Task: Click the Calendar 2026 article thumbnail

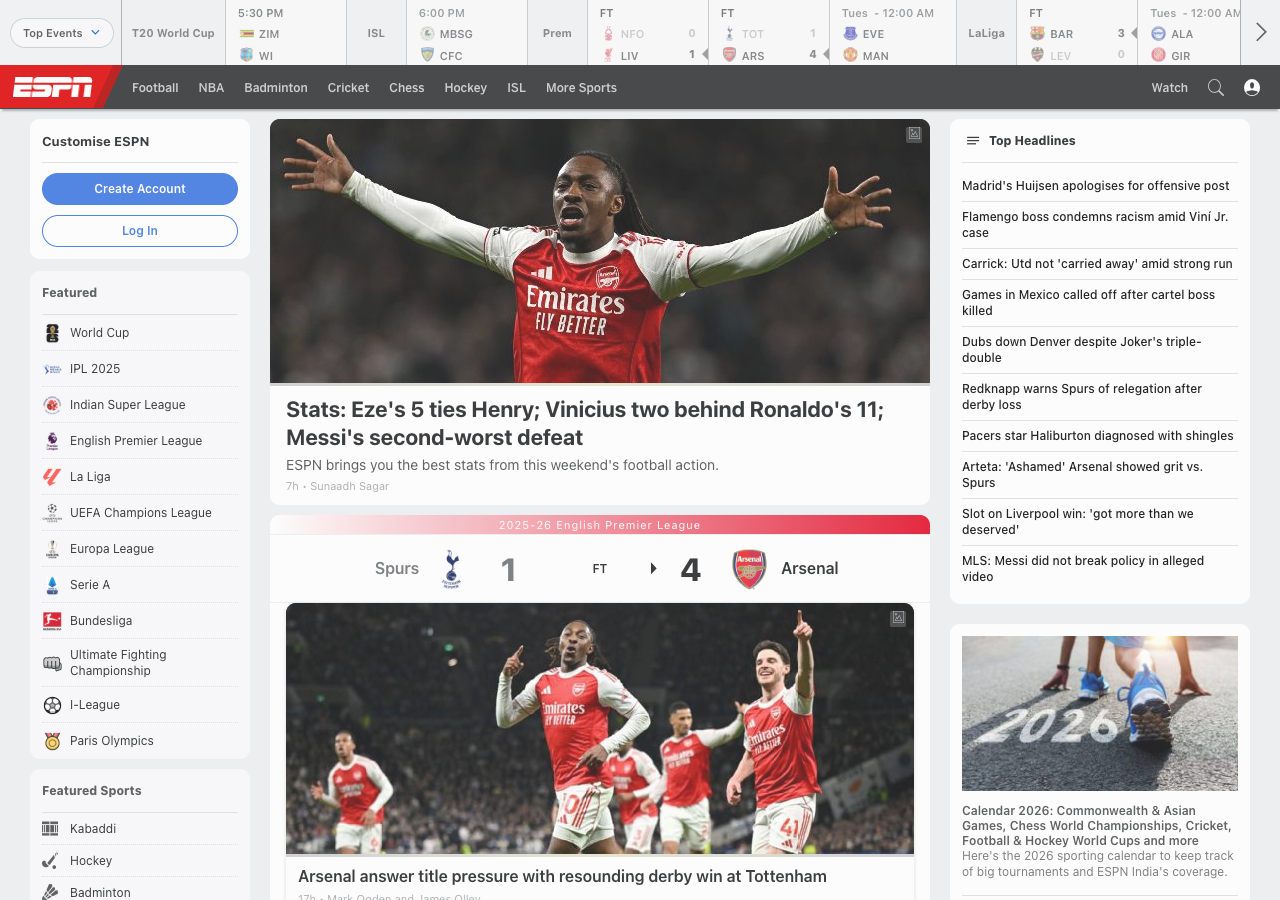Action: (1099, 713)
